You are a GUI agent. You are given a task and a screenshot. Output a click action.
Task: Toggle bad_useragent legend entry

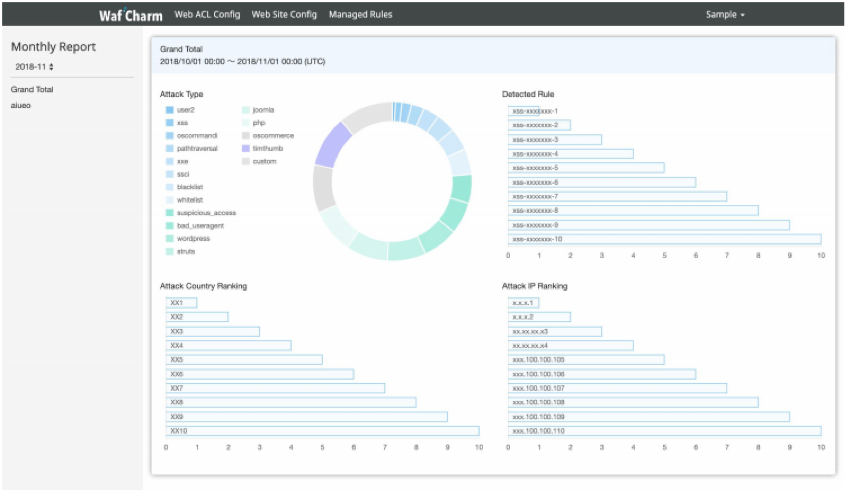pos(195,225)
